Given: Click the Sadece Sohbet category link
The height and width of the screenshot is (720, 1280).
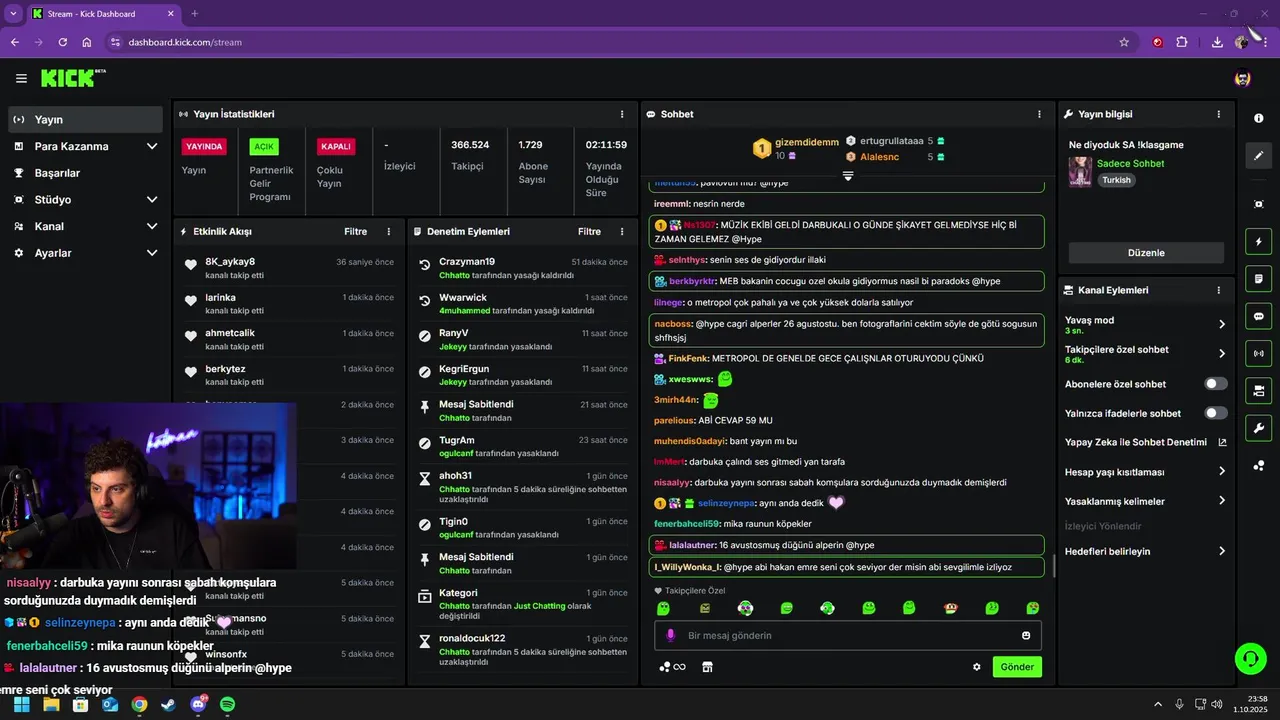Looking at the screenshot, I should coord(1130,163).
